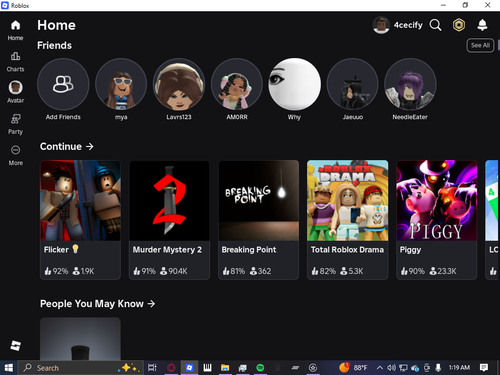The height and width of the screenshot is (375, 500).
Task: Click the 4cecify username text
Action: point(408,25)
